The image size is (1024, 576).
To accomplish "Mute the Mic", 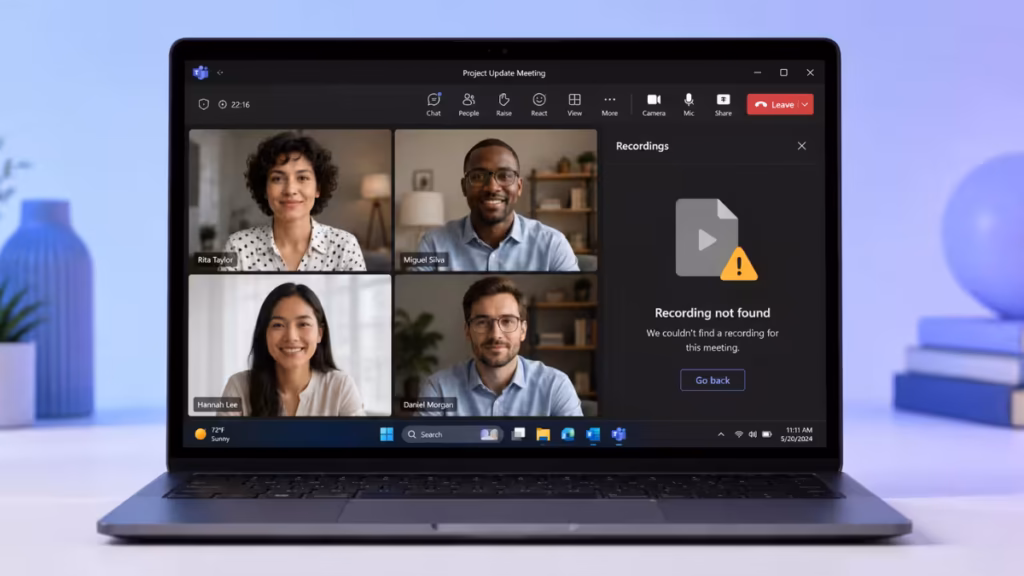I will 688,104.
